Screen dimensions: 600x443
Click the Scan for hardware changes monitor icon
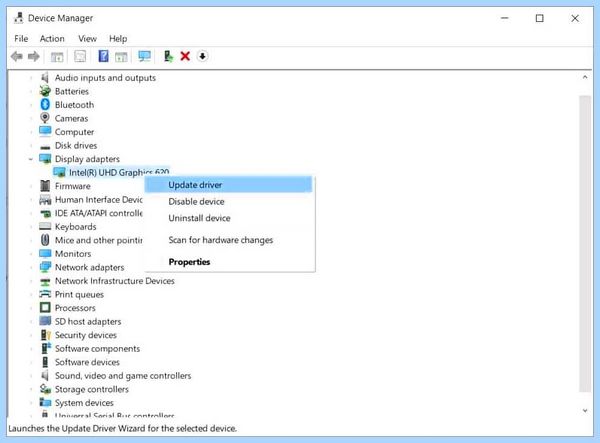[x=145, y=56]
